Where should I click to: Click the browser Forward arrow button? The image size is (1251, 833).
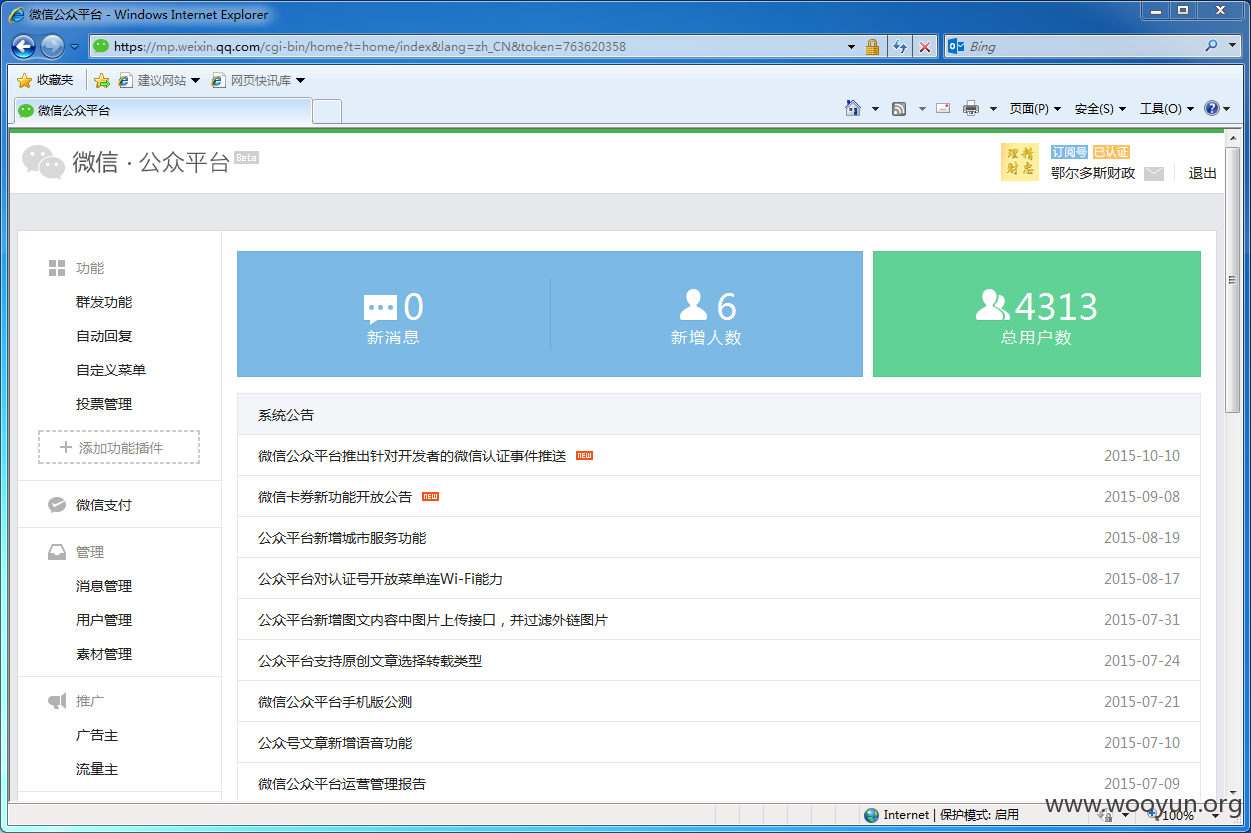(52, 46)
